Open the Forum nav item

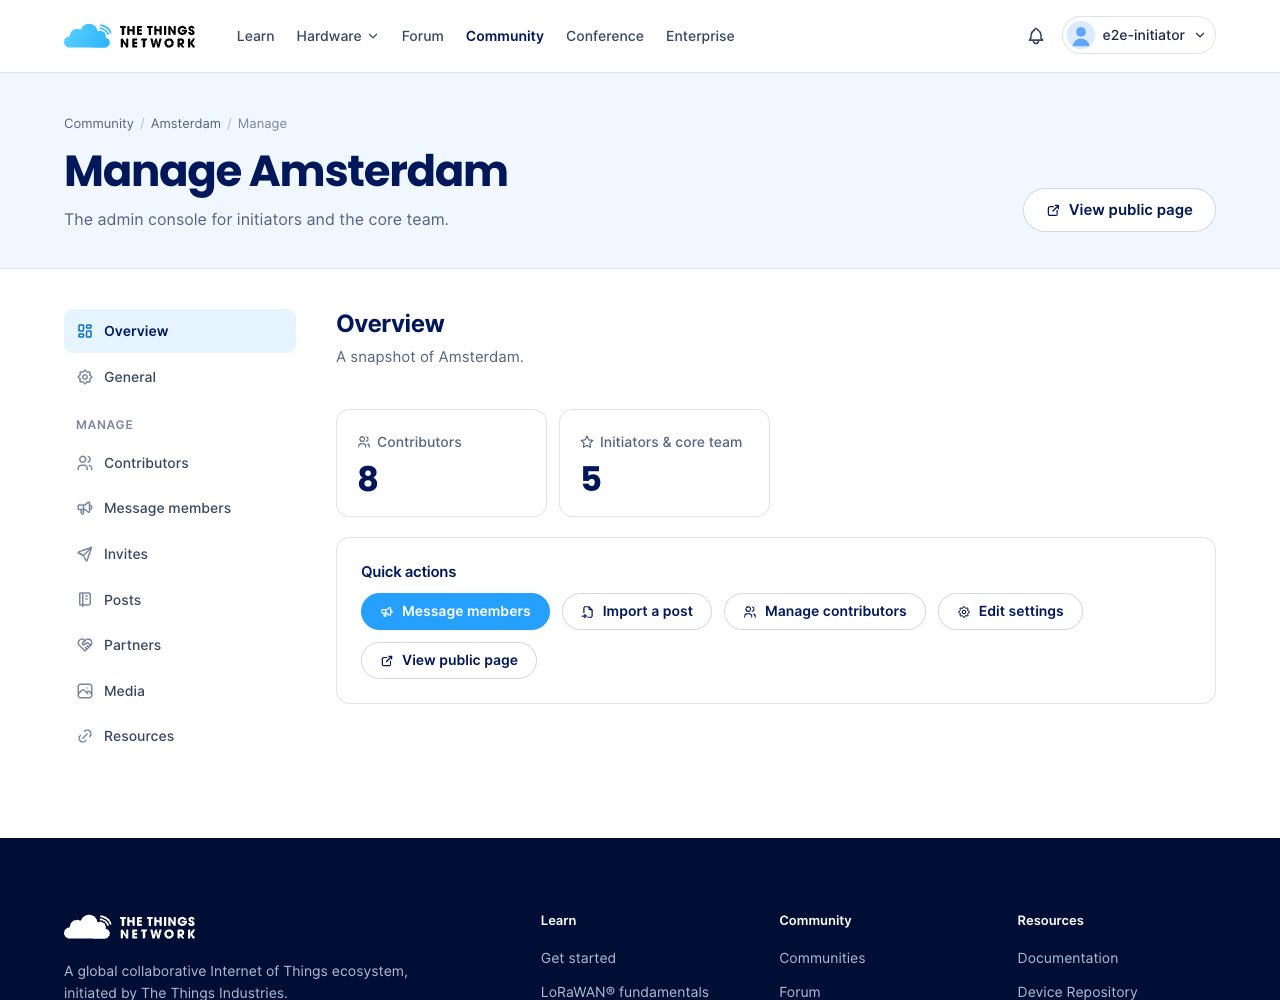[x=422, y=36]
